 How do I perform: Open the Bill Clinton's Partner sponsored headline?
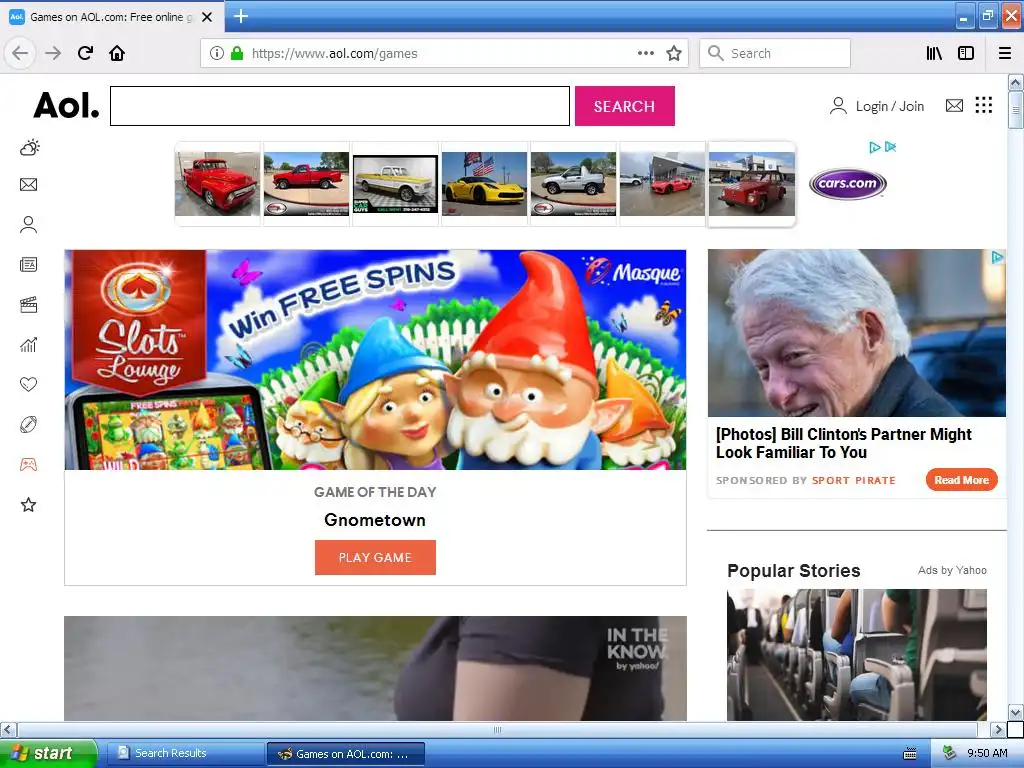pyautogui.click(x=843, y=443)
